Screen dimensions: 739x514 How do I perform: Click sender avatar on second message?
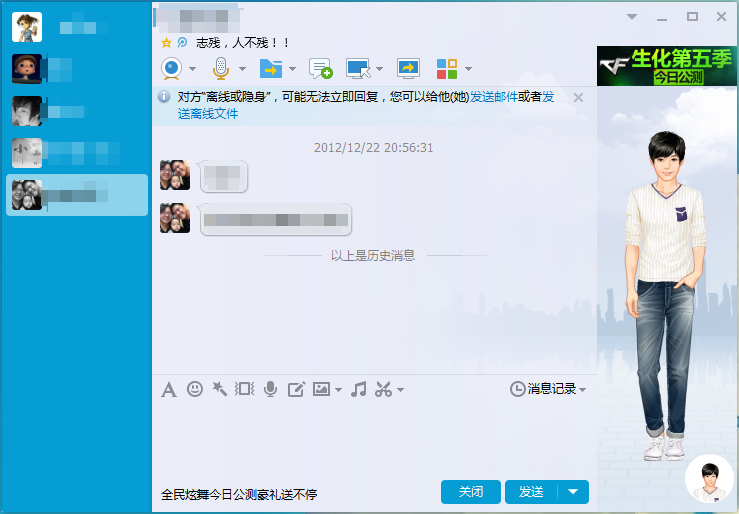175,218
